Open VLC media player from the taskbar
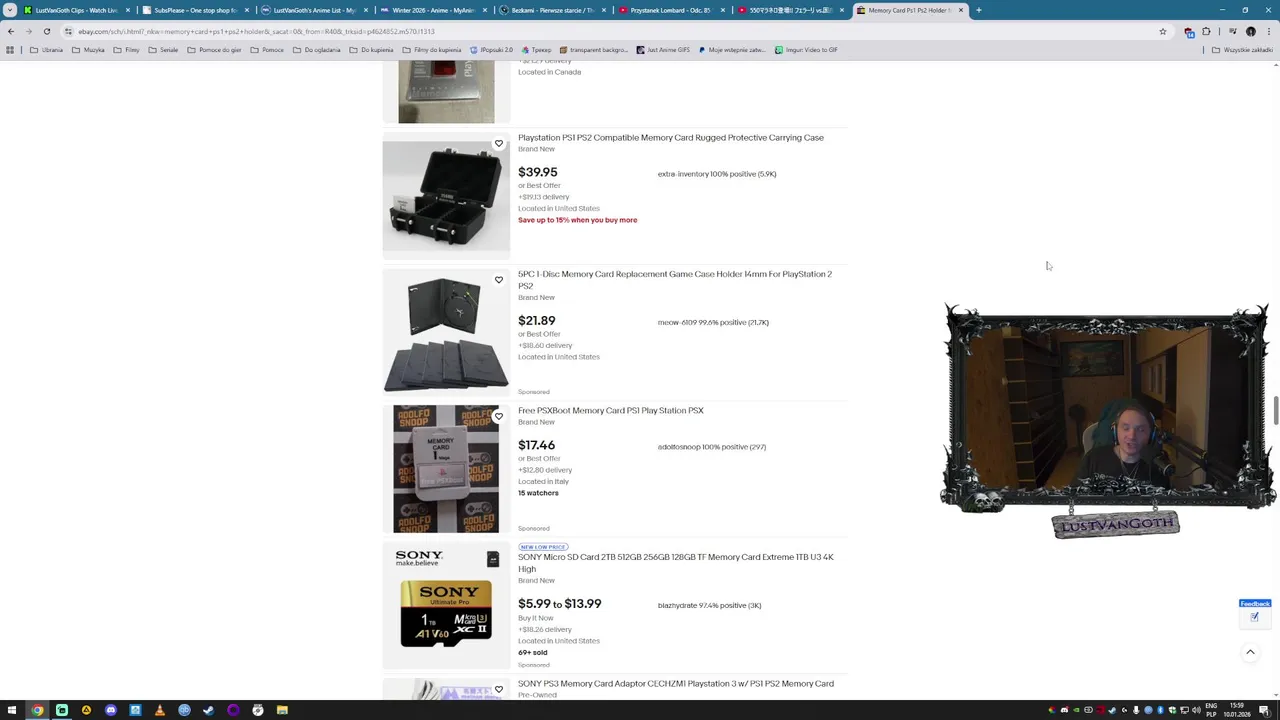The height and width of the screenshot is (720, 1280). point(159,710)
